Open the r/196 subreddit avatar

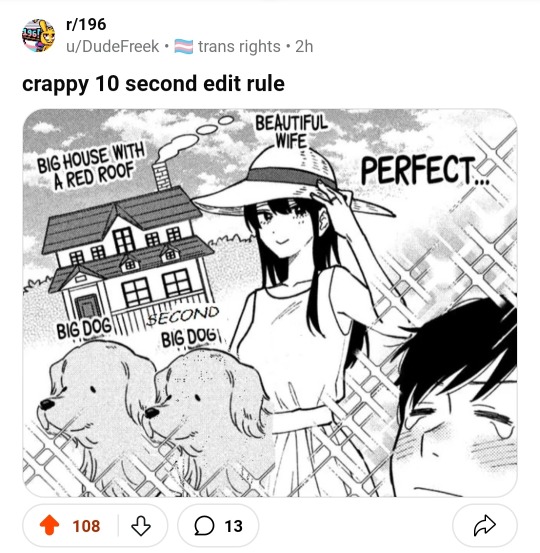(x=39, y=36)
